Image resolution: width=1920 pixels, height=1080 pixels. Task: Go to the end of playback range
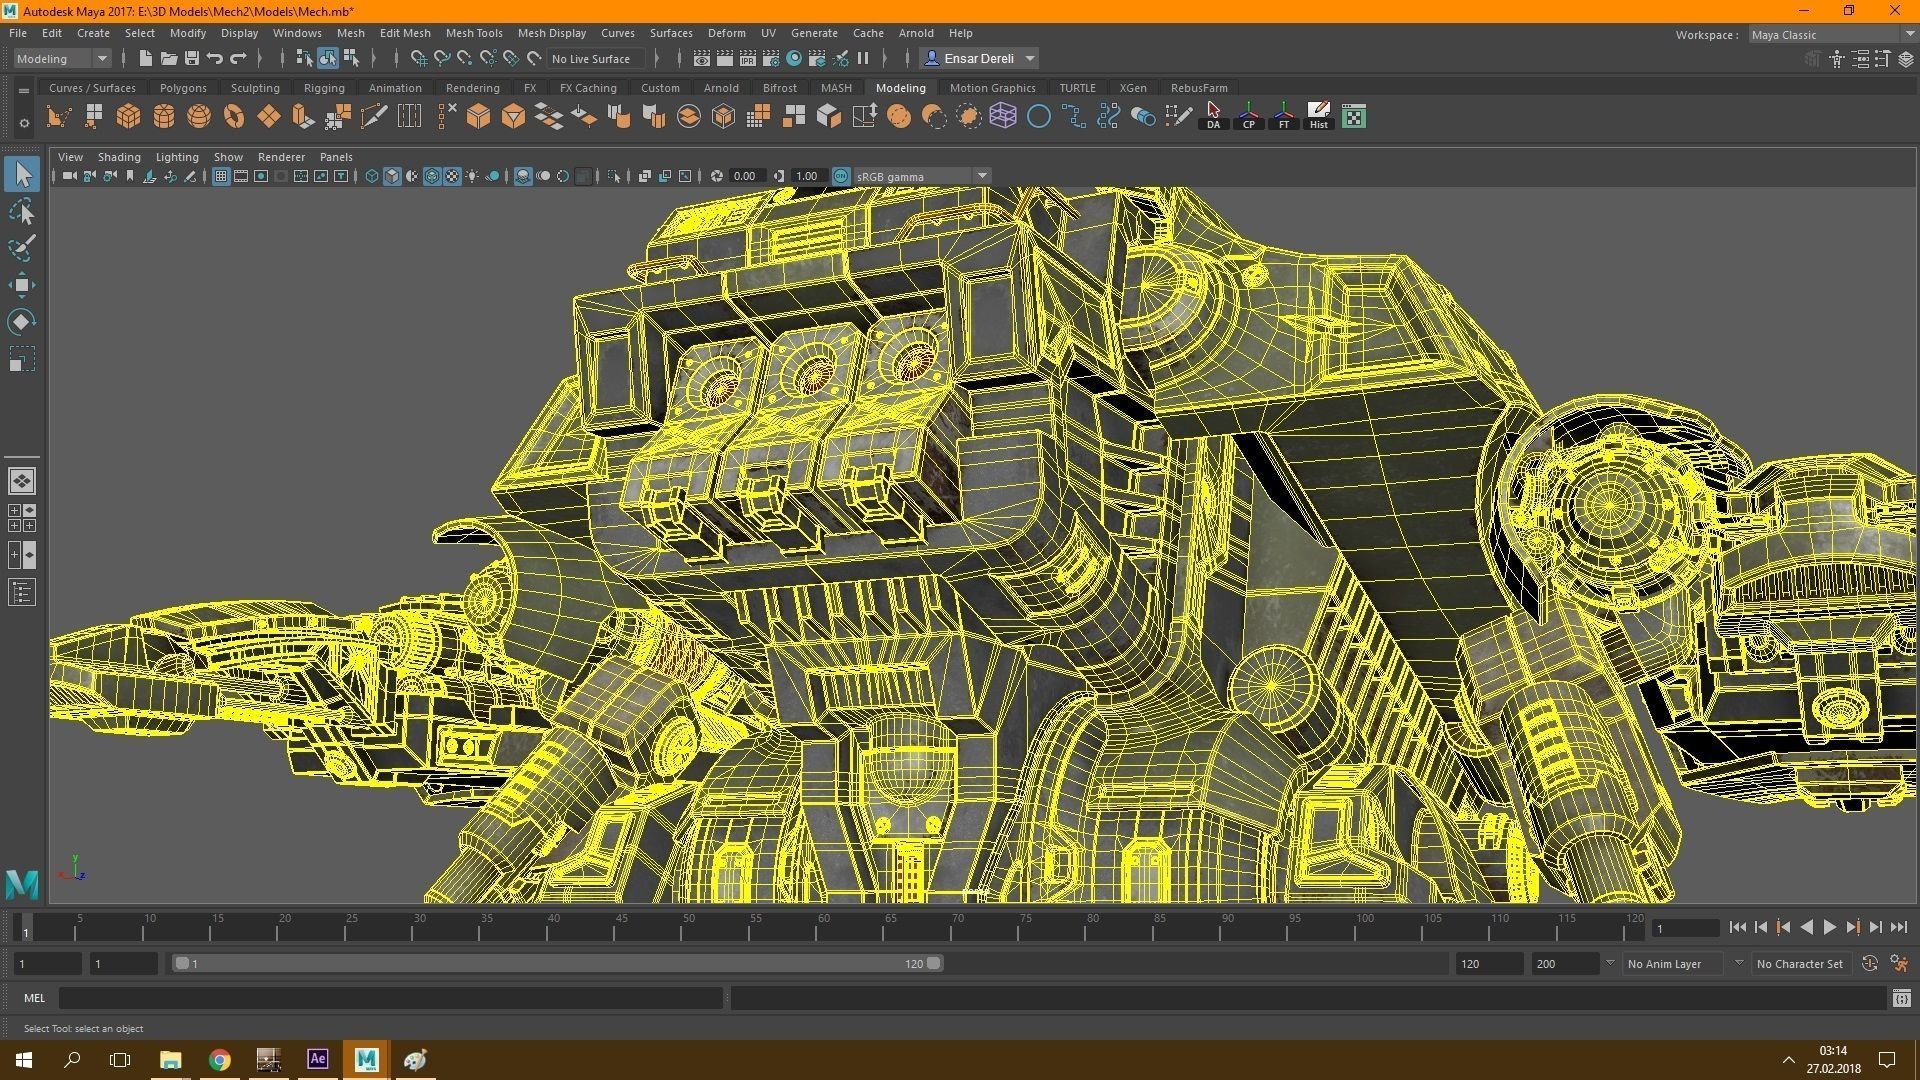[x=1899, y=927]
